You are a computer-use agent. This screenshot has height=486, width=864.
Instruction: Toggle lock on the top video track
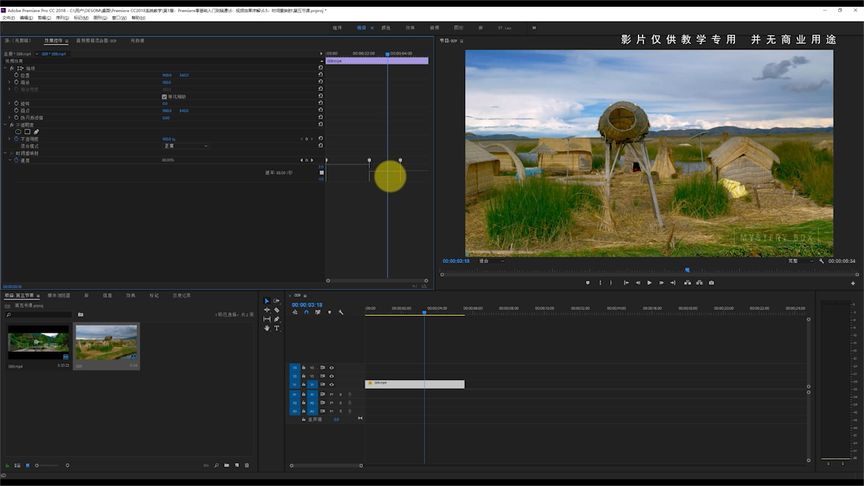(x=303, y=368)
